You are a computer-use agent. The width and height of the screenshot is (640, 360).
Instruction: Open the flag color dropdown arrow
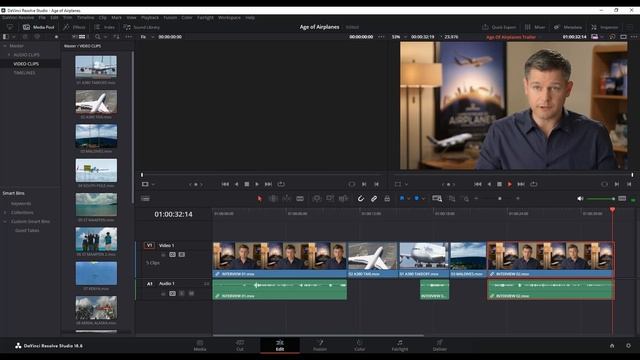pos(409,199)
